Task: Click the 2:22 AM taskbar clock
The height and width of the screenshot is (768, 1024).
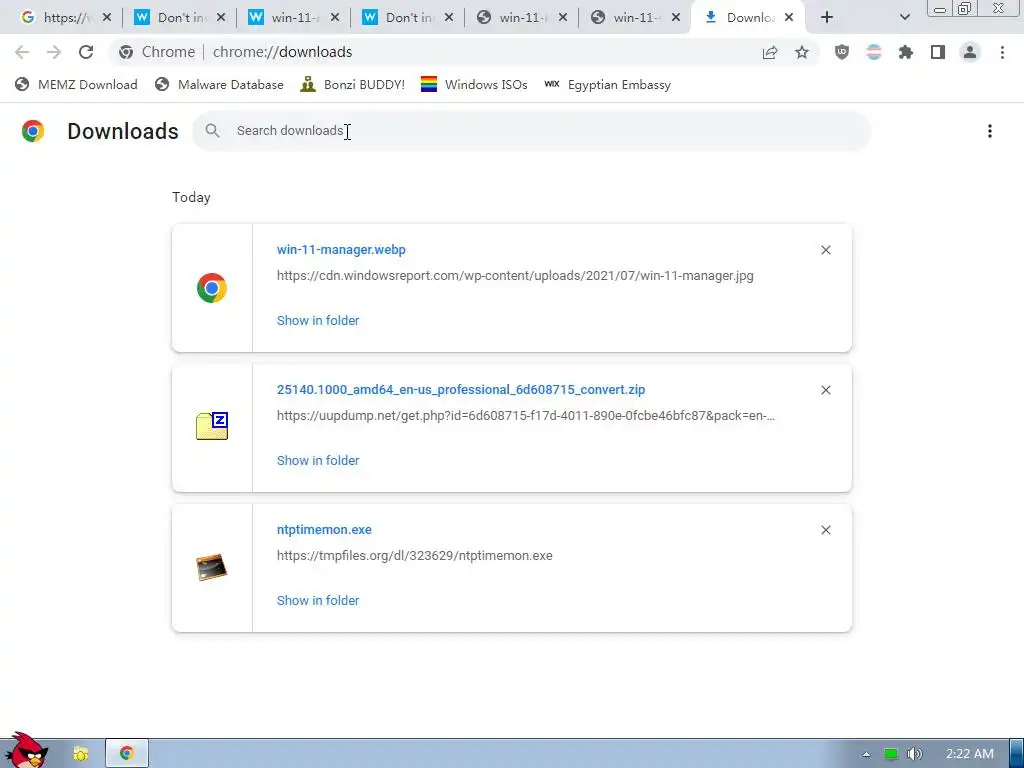Action: (969, 754)
